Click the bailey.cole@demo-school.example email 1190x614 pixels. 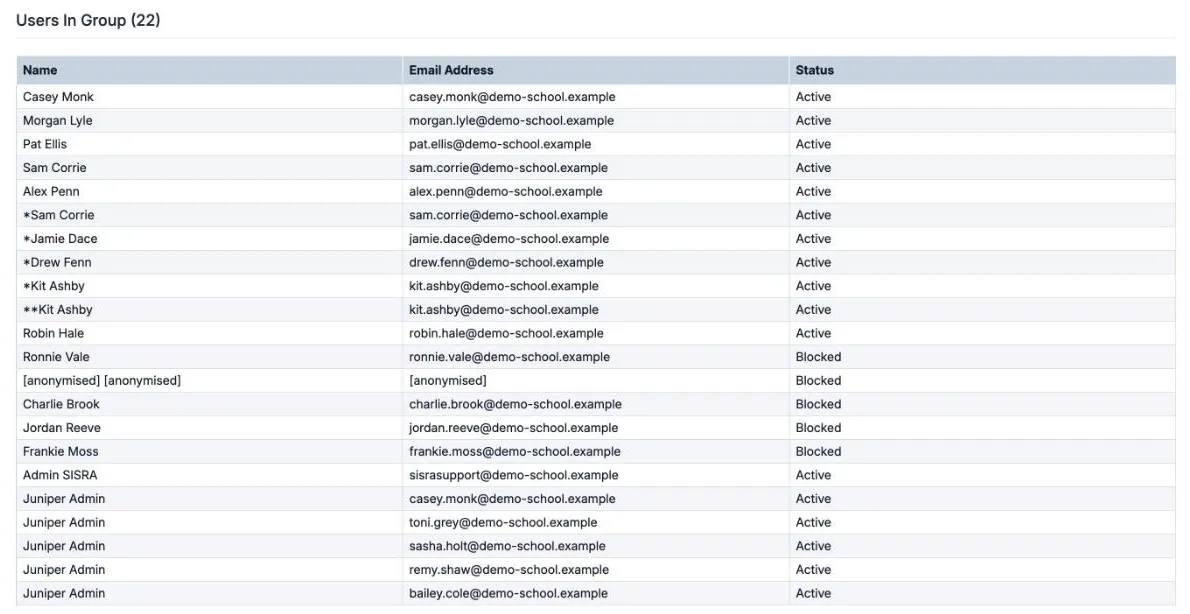click(x=508, y=594)
